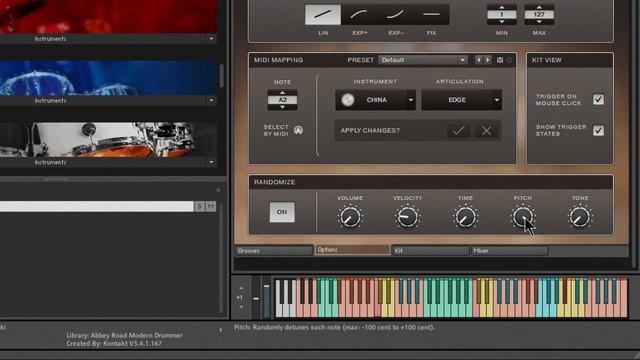Select the EXP+ velocity curve icon
This screenshot has height=360, width=640.
(x=359, y=14)
